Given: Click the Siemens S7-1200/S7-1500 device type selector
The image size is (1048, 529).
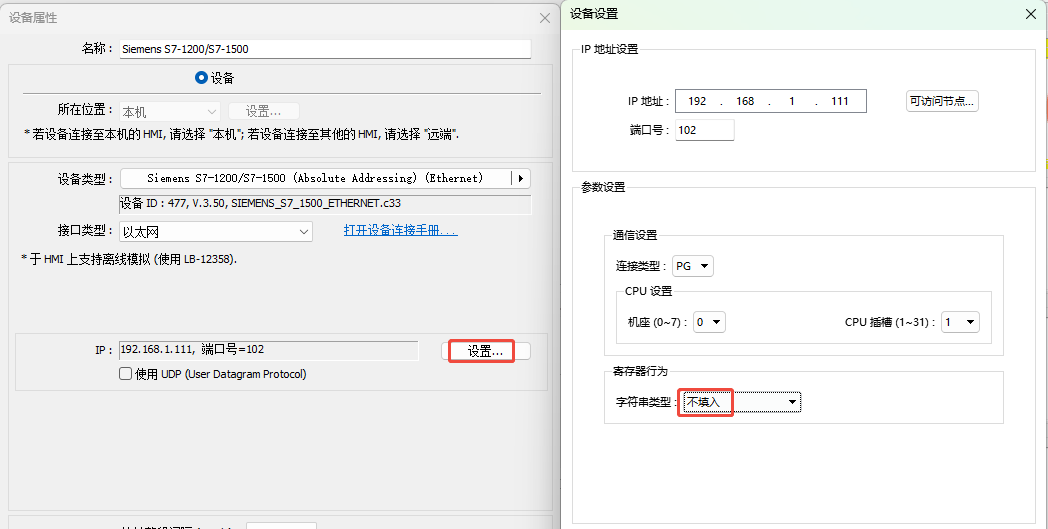Looking at the screenshot, I should [315, 178].
